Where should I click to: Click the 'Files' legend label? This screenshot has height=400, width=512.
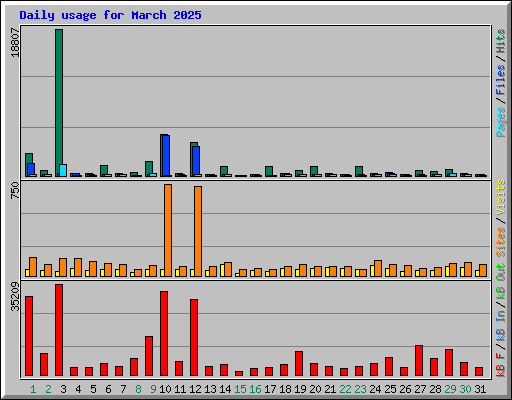click(x=501, y=80)
